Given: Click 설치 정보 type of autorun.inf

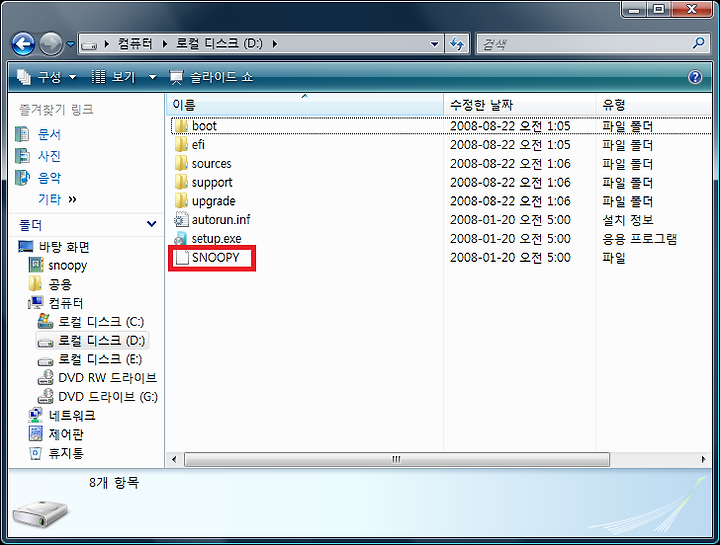Looking at the screenshot, I should tap(628, 220).
